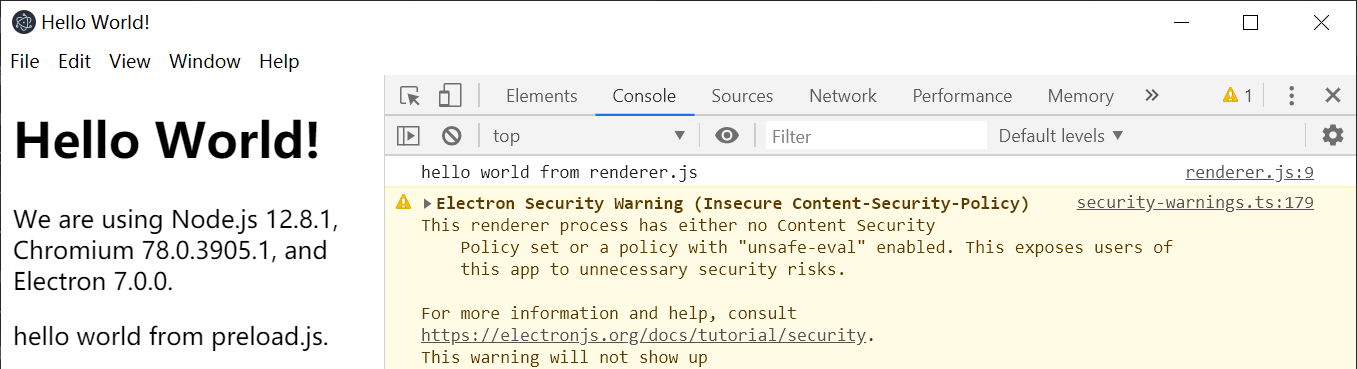Switch to the Network tab

[x=843, y=96]
